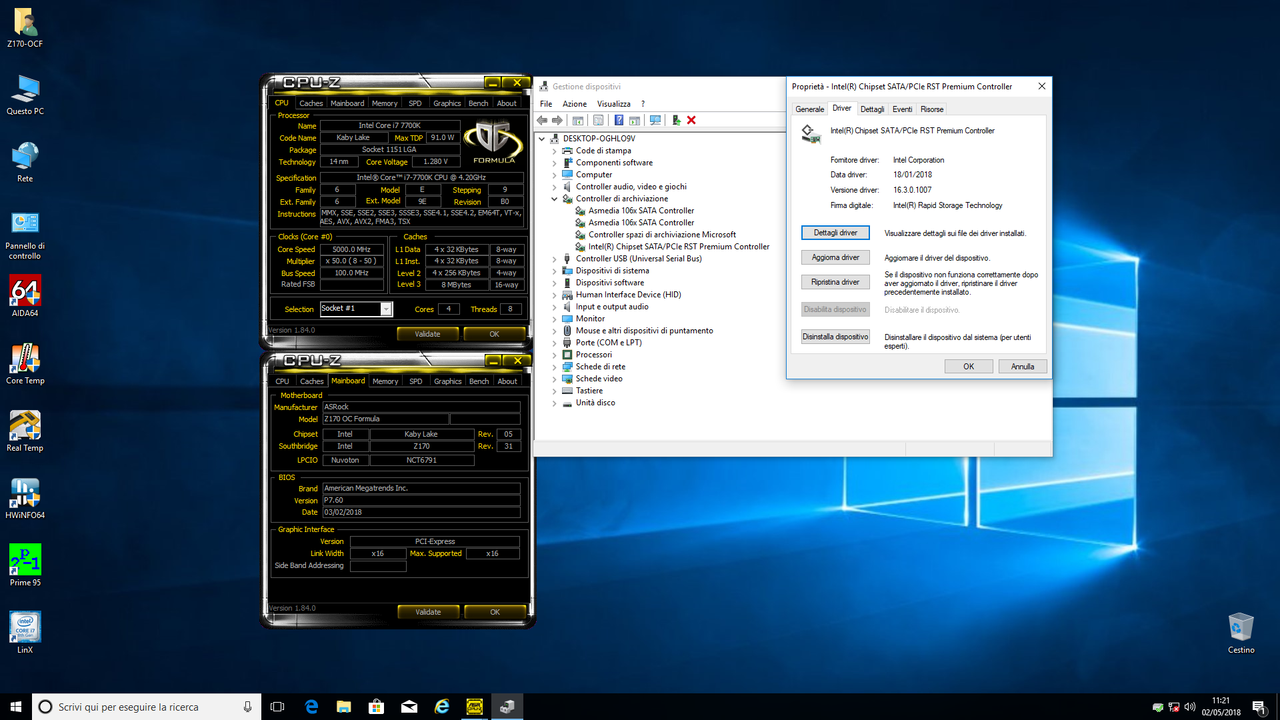
Task: Click OK in the lower CPU-Z Mainboard window
Action: coord(495,612)
